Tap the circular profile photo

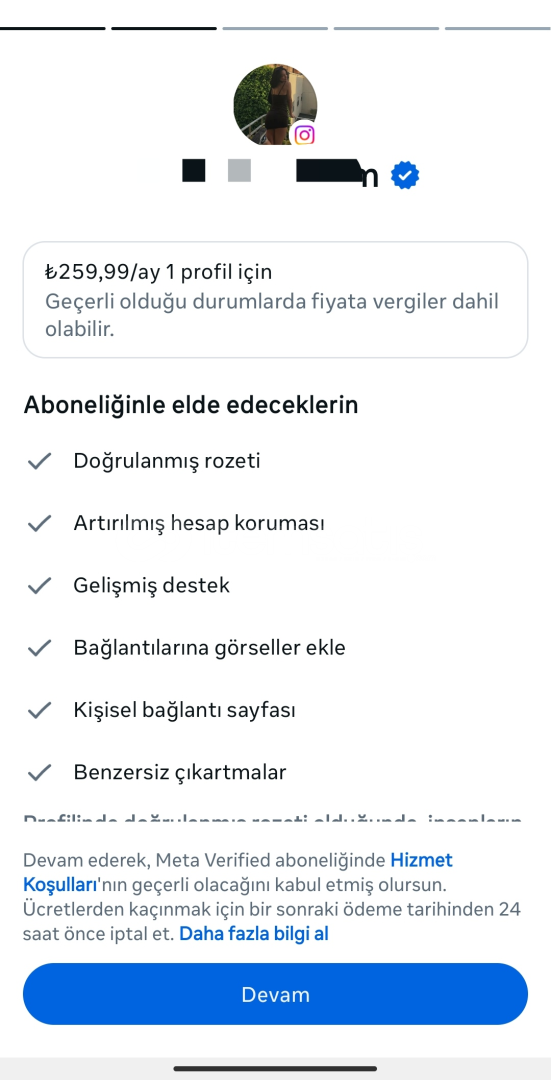point(276,105)
